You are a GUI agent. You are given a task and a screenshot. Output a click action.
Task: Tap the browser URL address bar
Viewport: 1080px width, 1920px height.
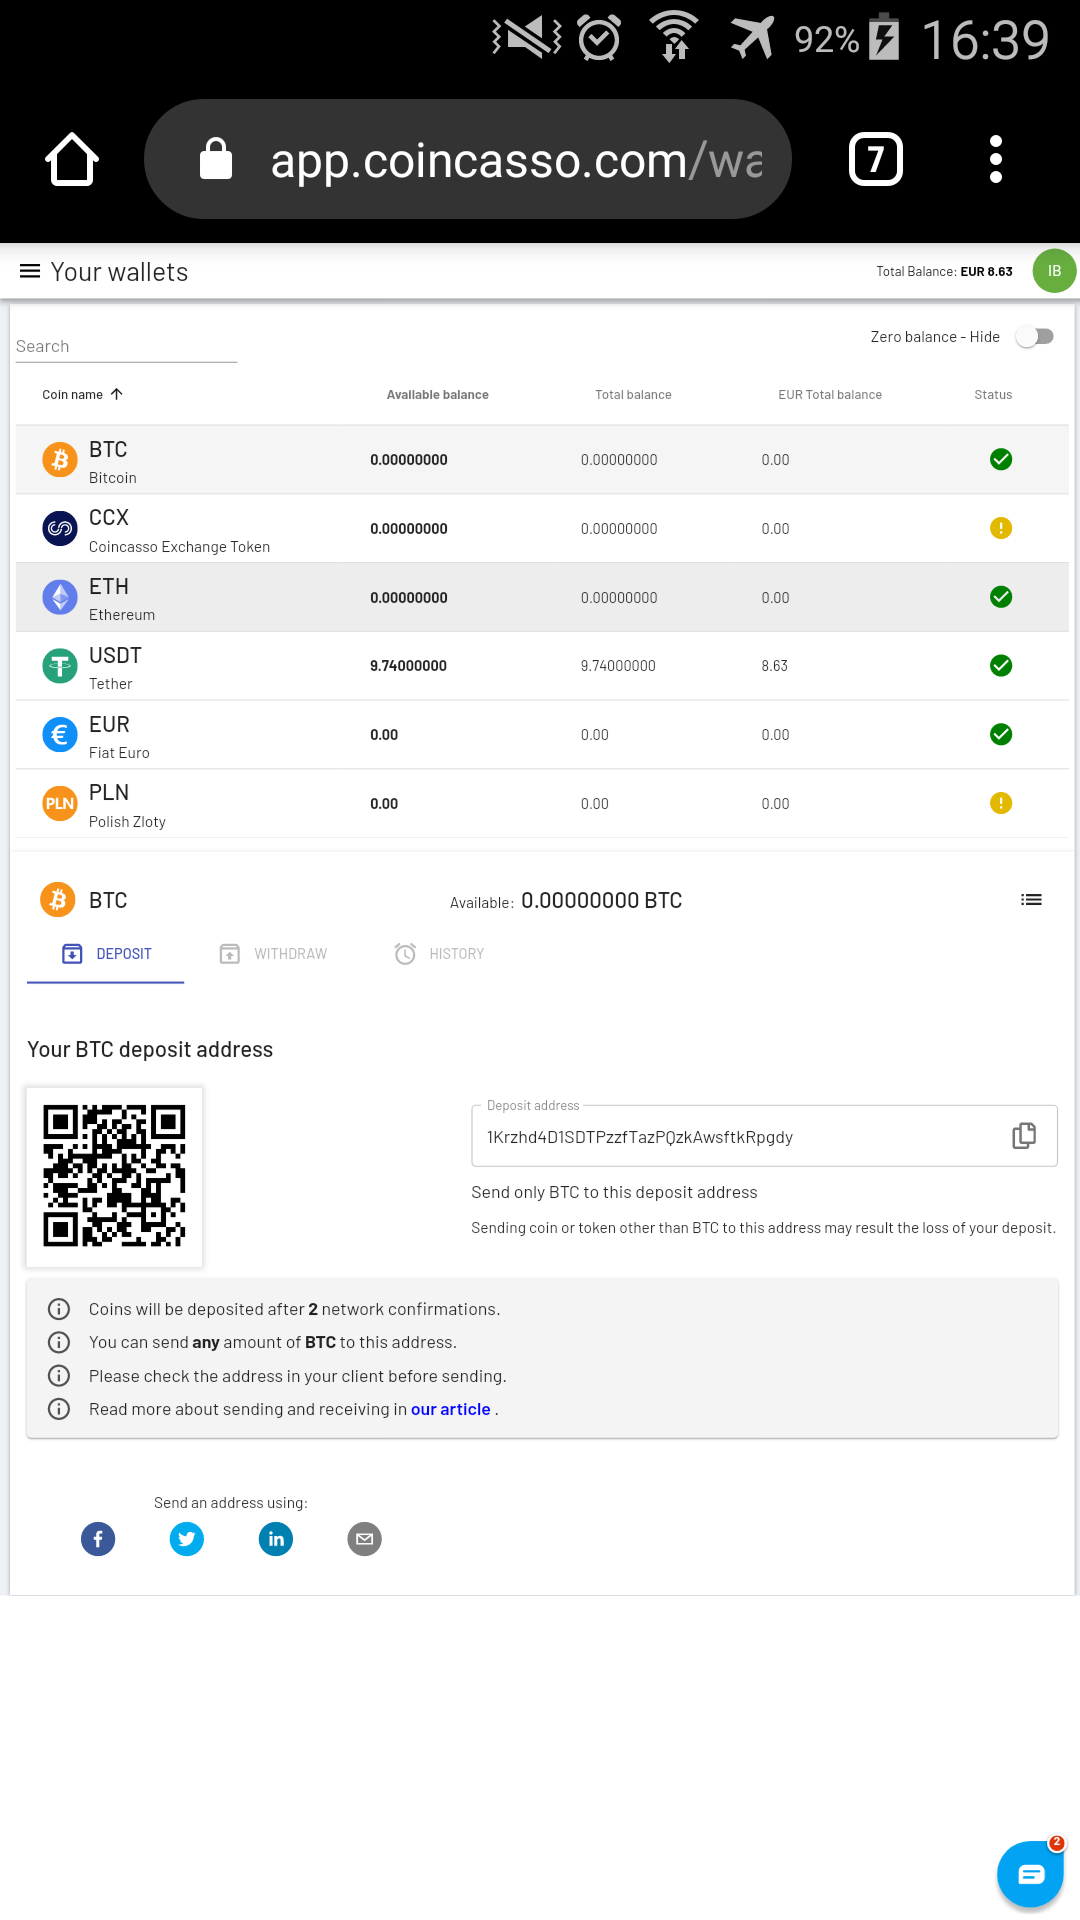point(468,159)
